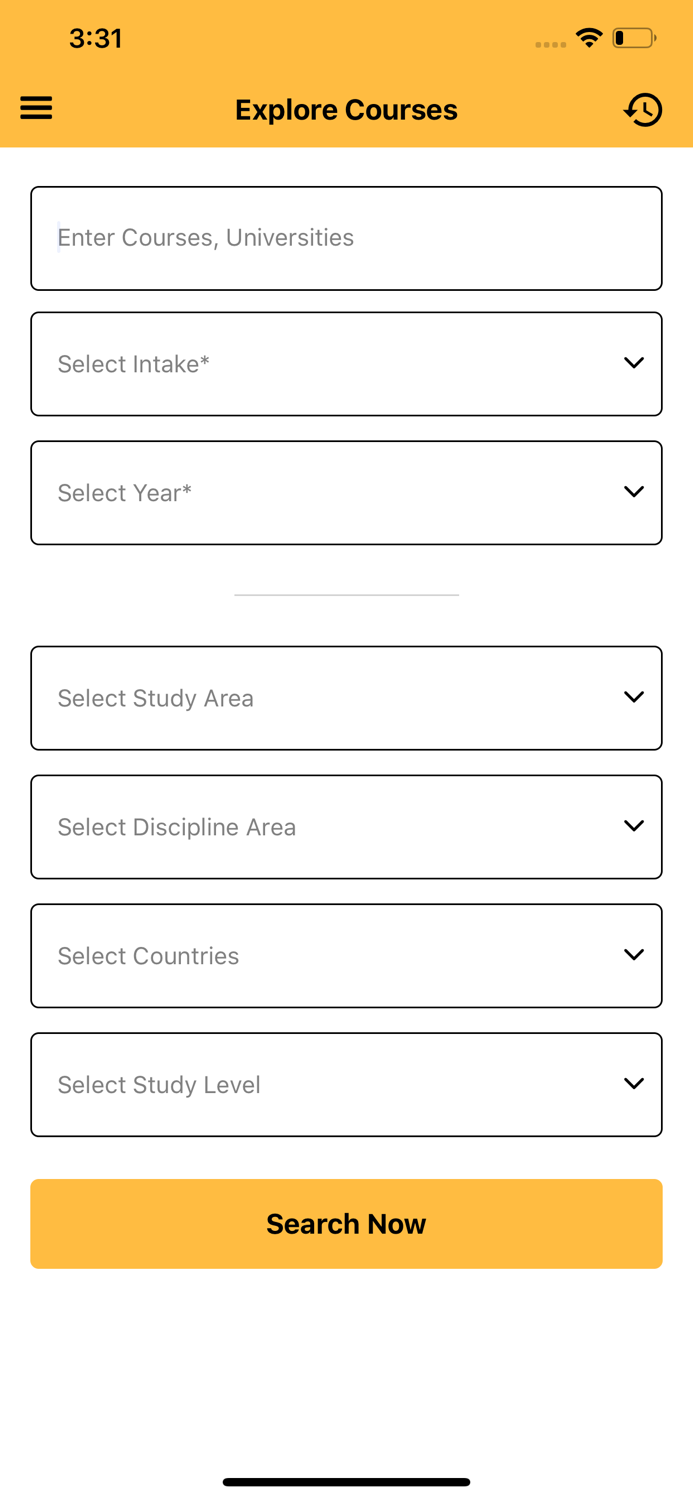Expand the Select Year dropdown
The width and height of the screenshot is (693, 1500).
(346, 492)
